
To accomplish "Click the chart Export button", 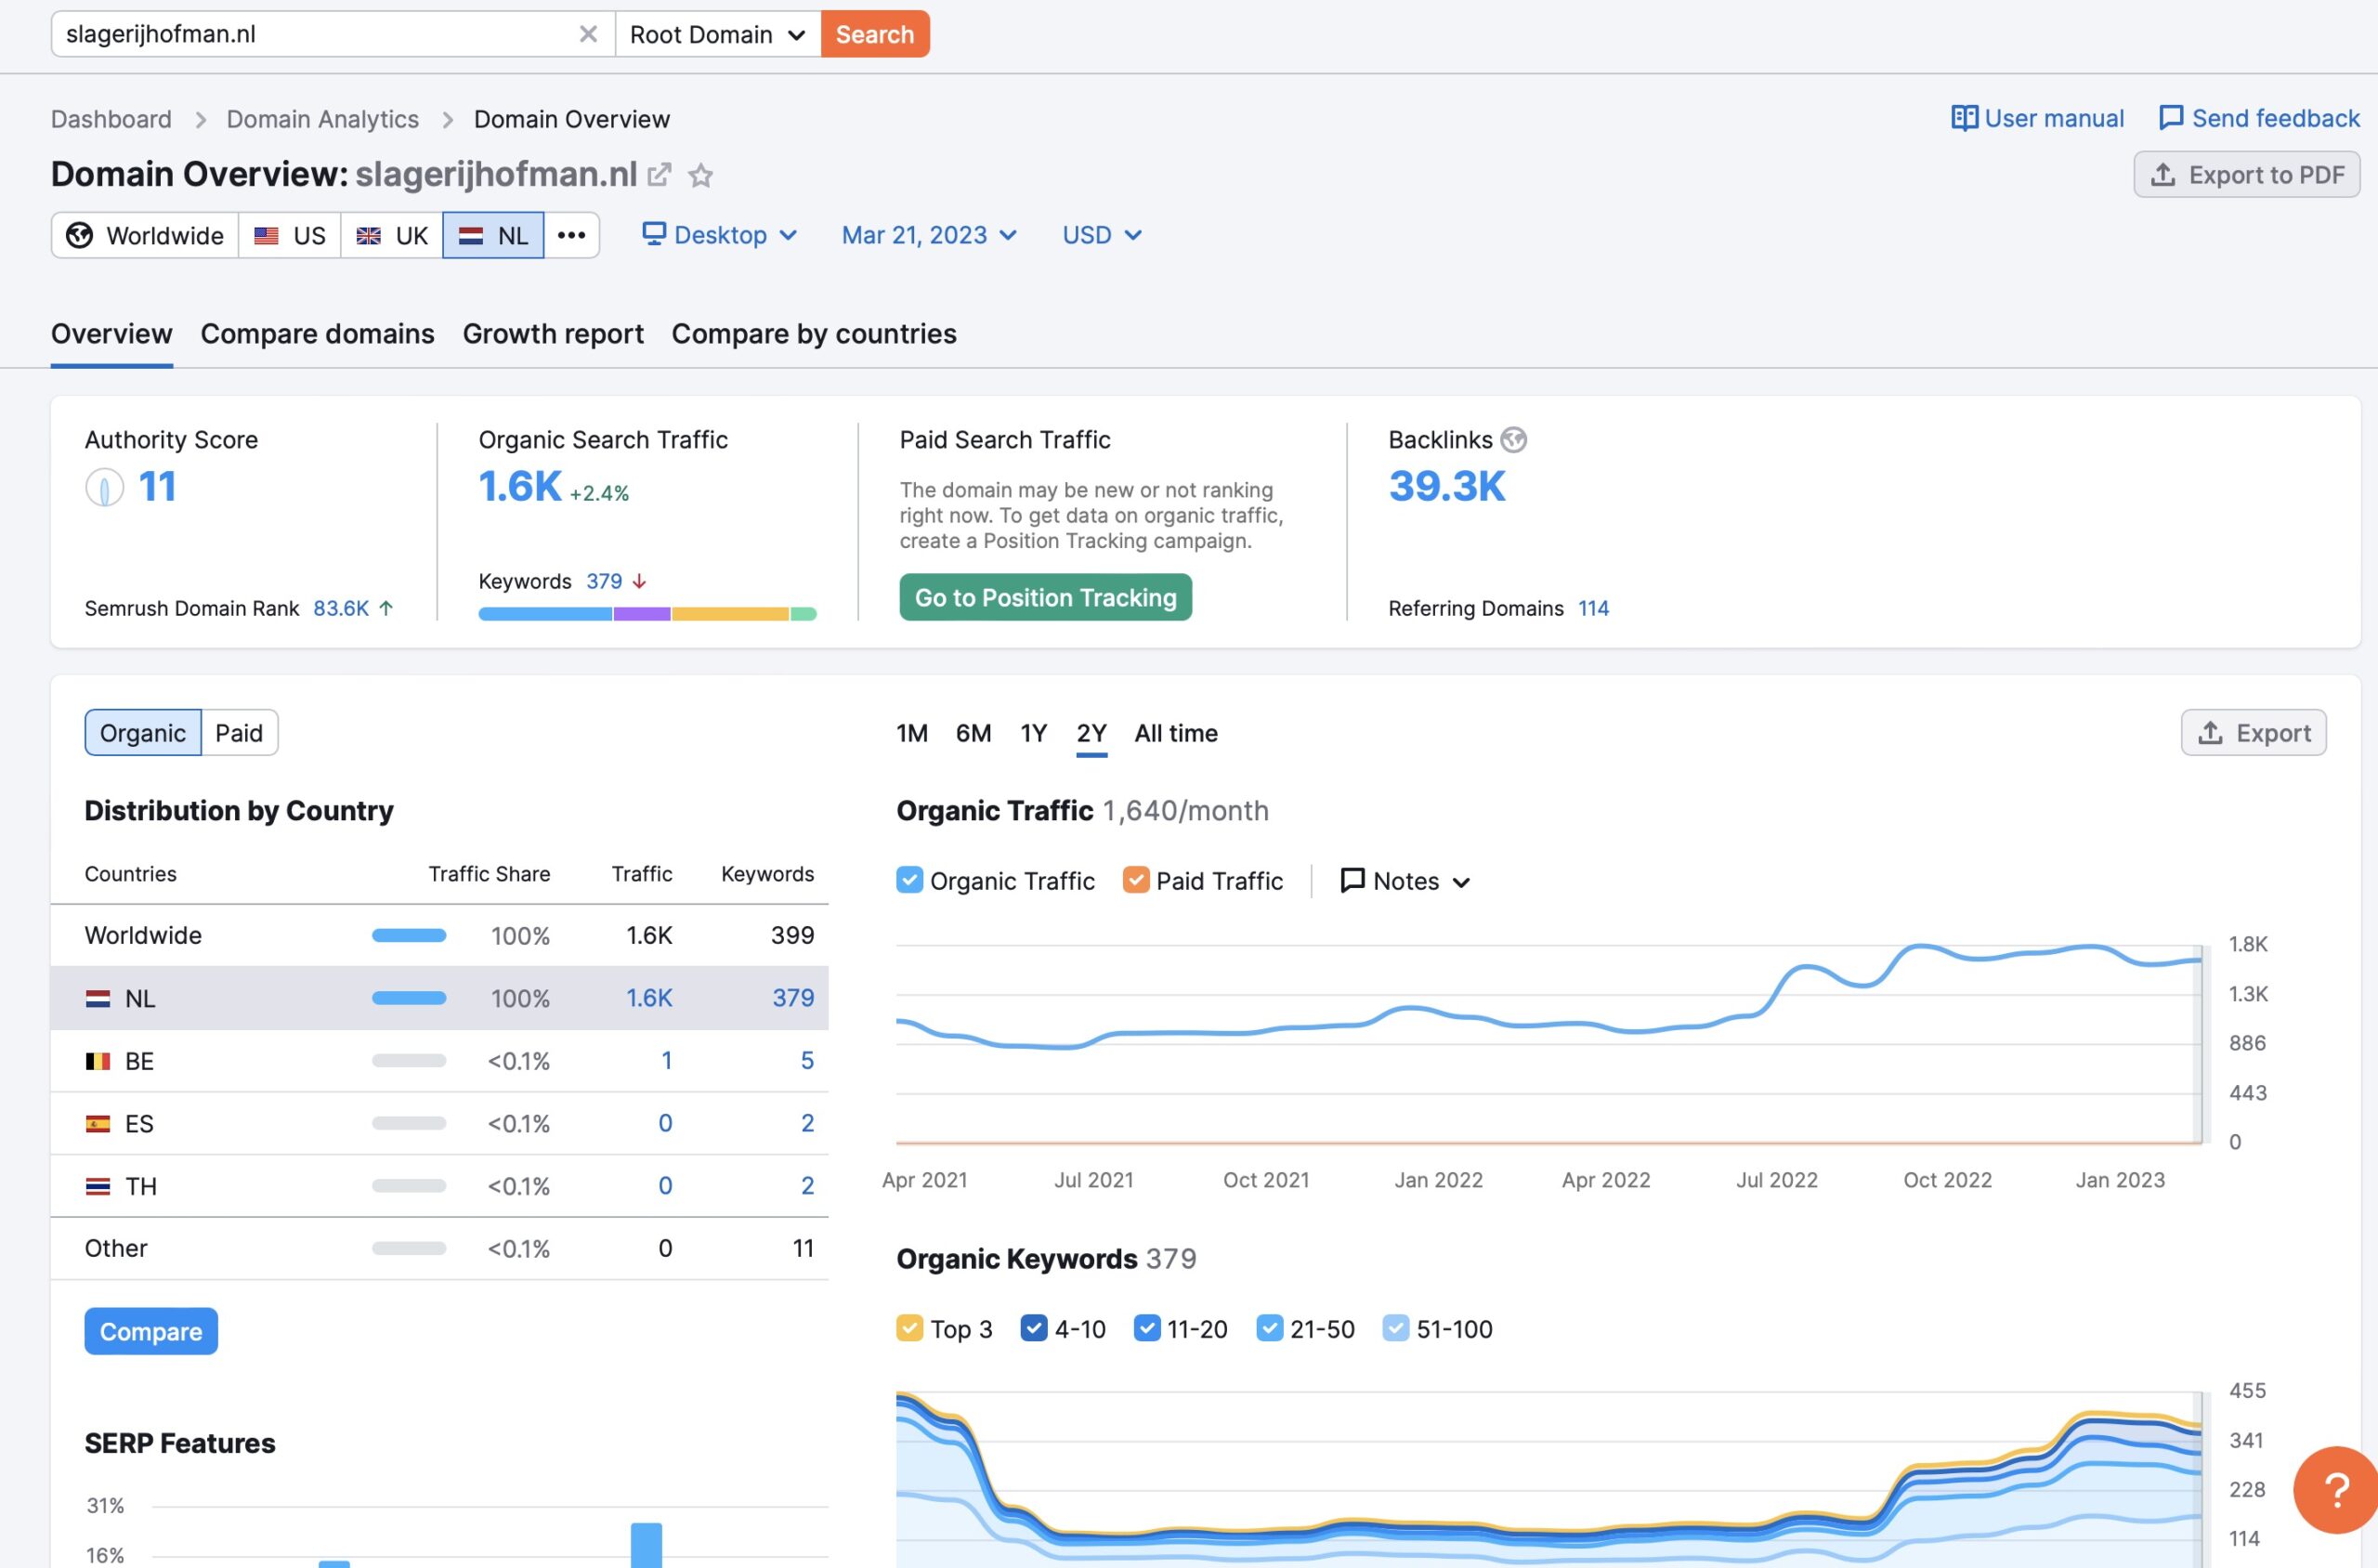I will click(2253, 733).
